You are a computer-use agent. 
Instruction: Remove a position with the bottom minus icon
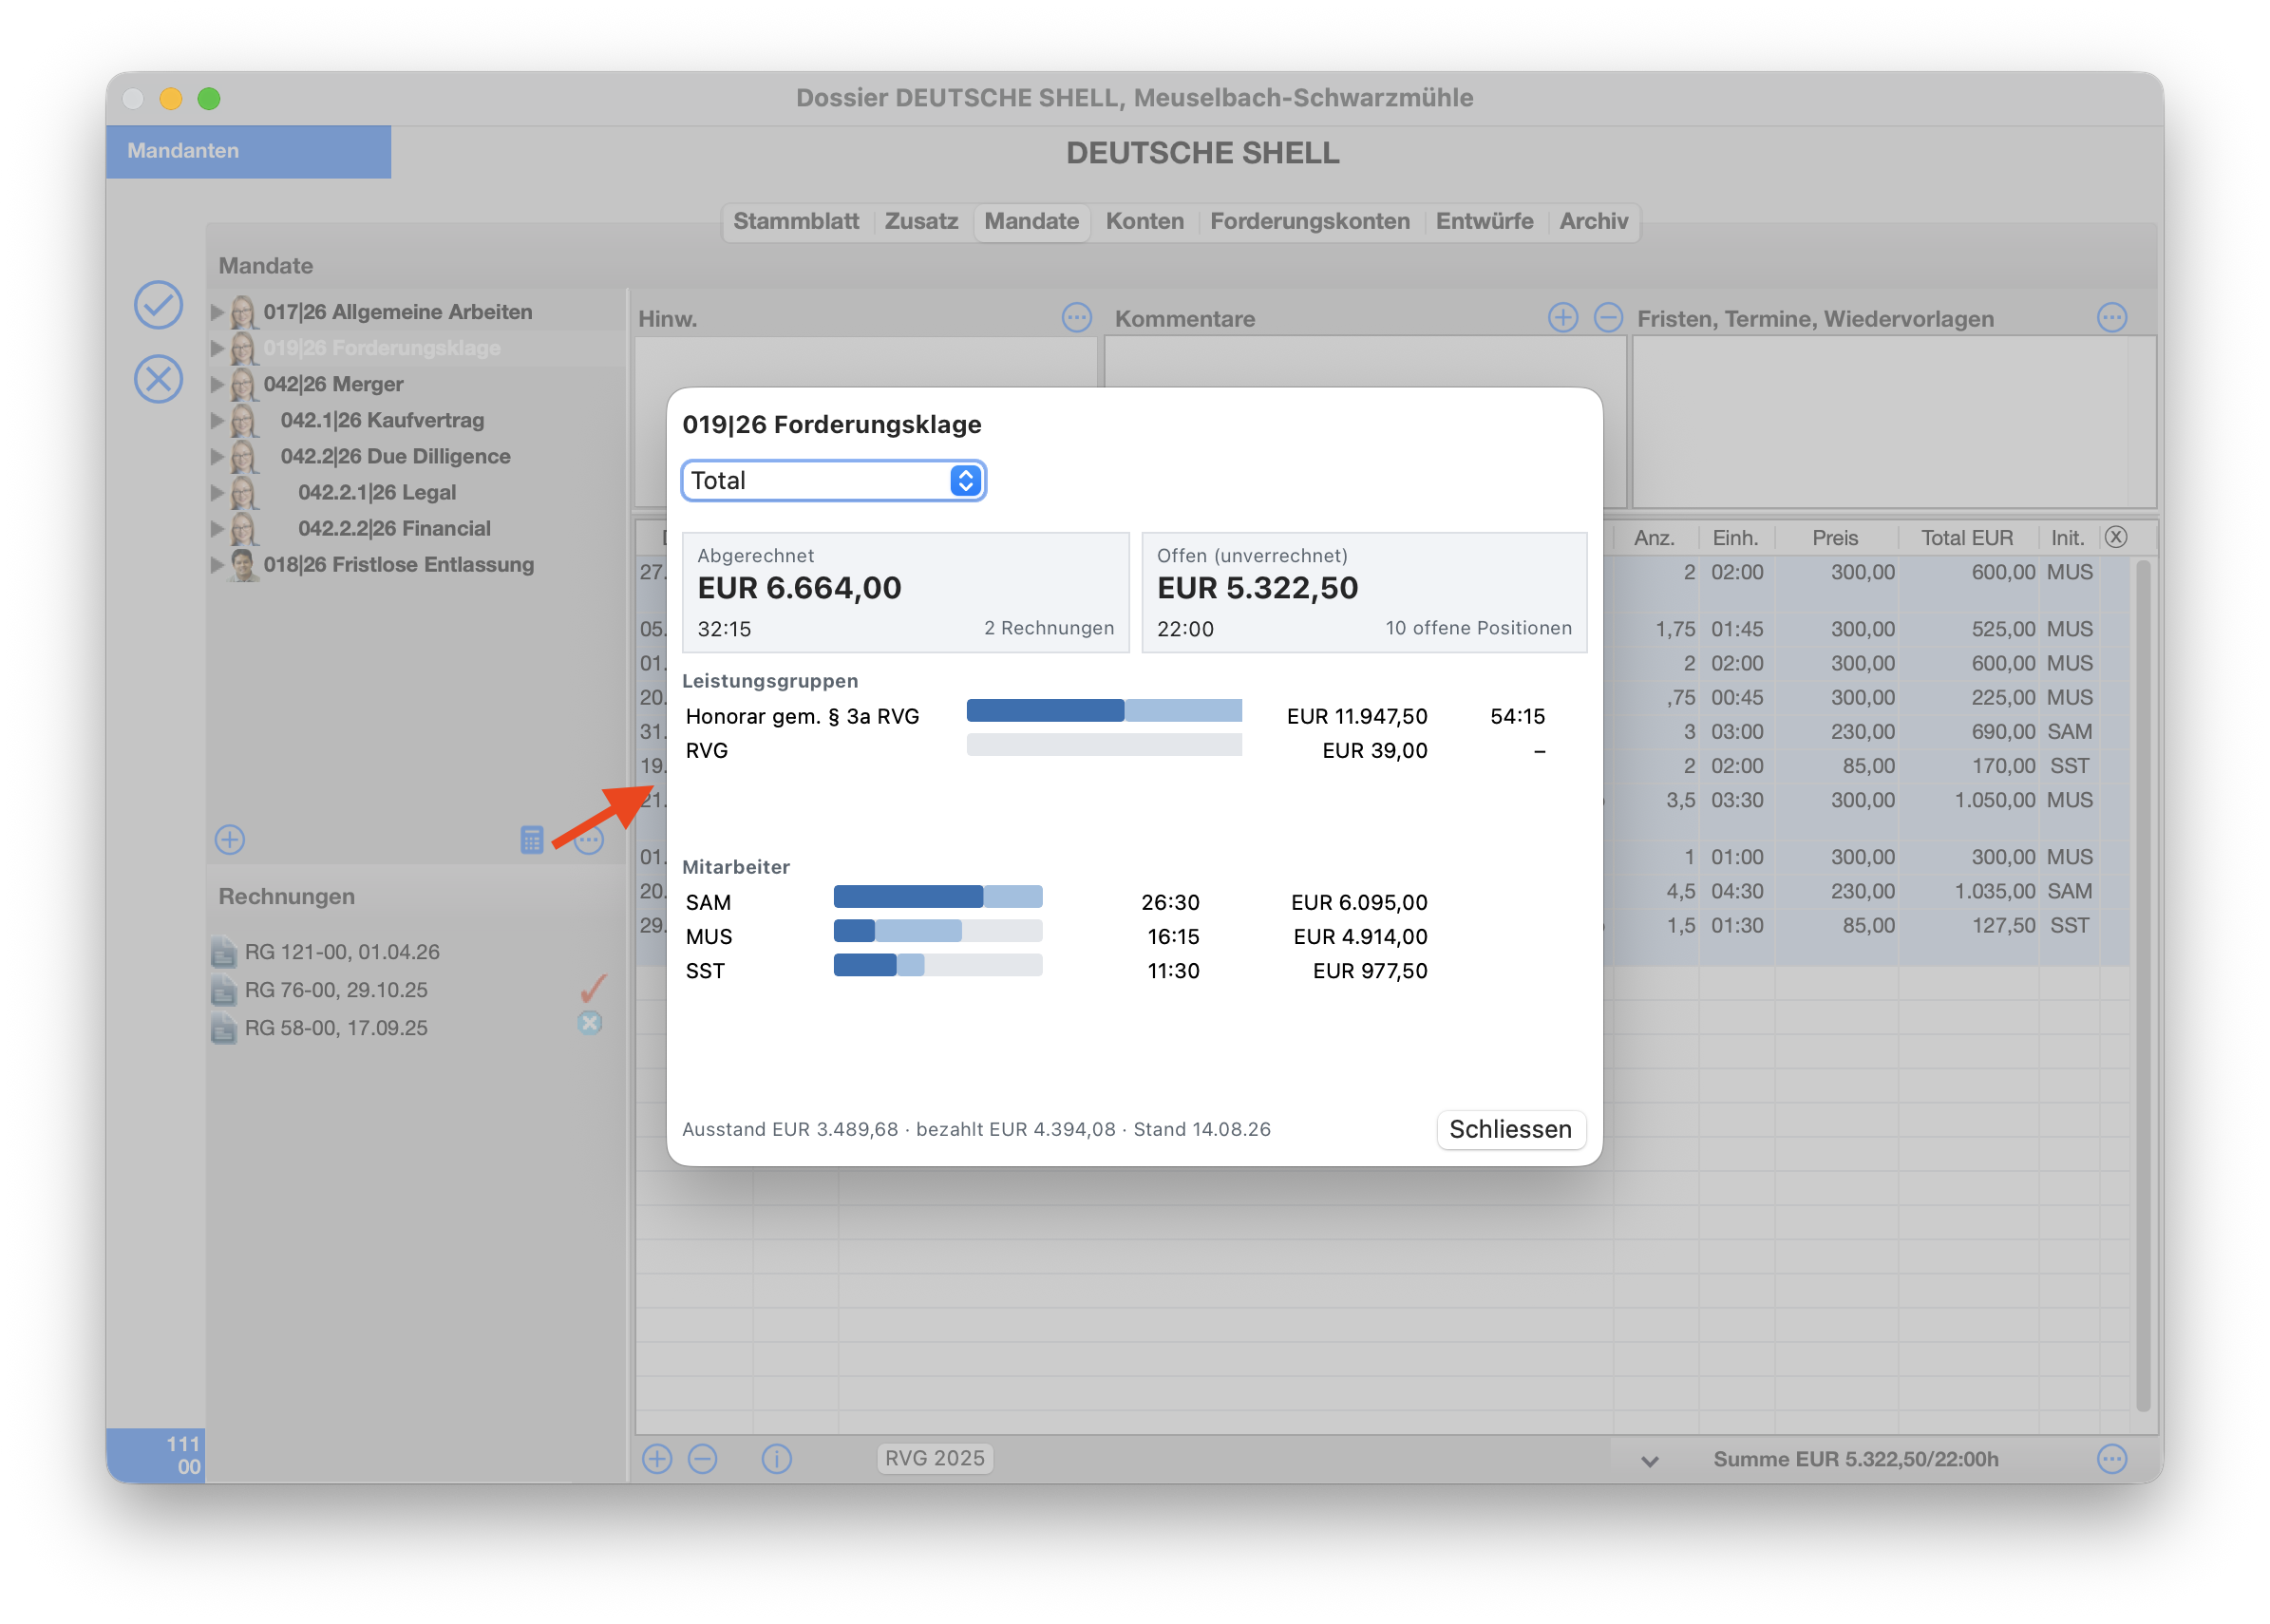coord(703,1459)
